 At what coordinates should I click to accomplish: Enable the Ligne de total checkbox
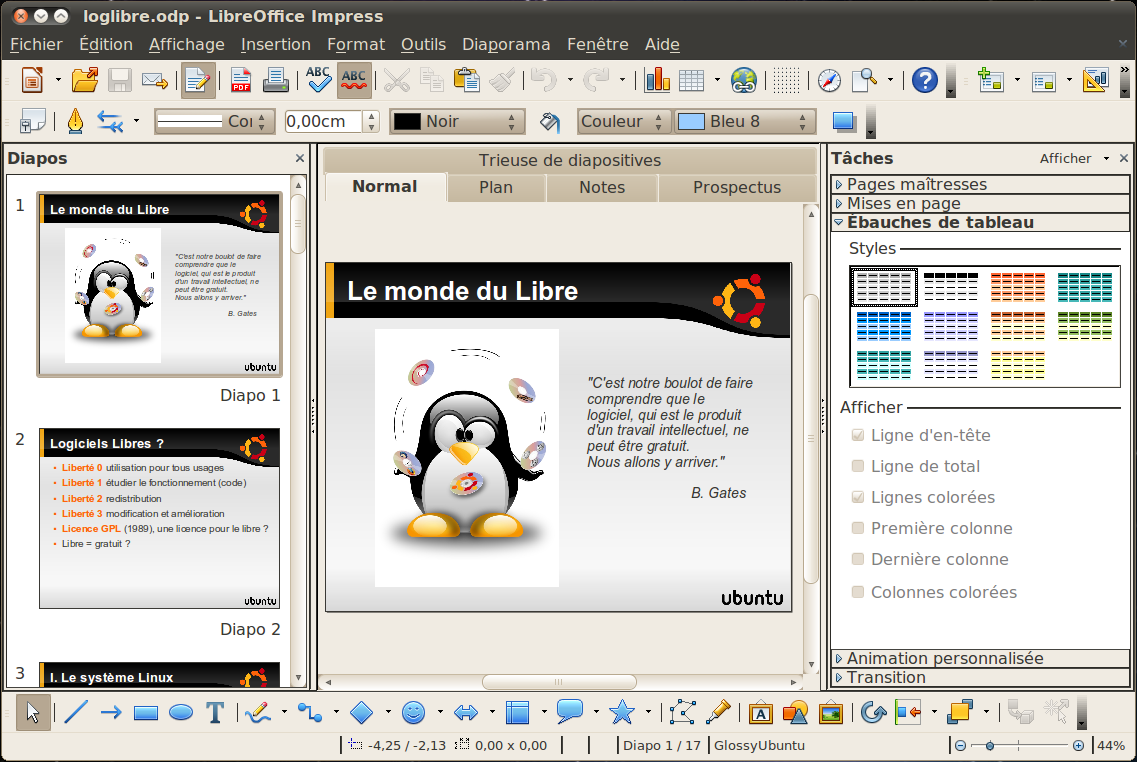pyautogui.click(x=857, y=466)
